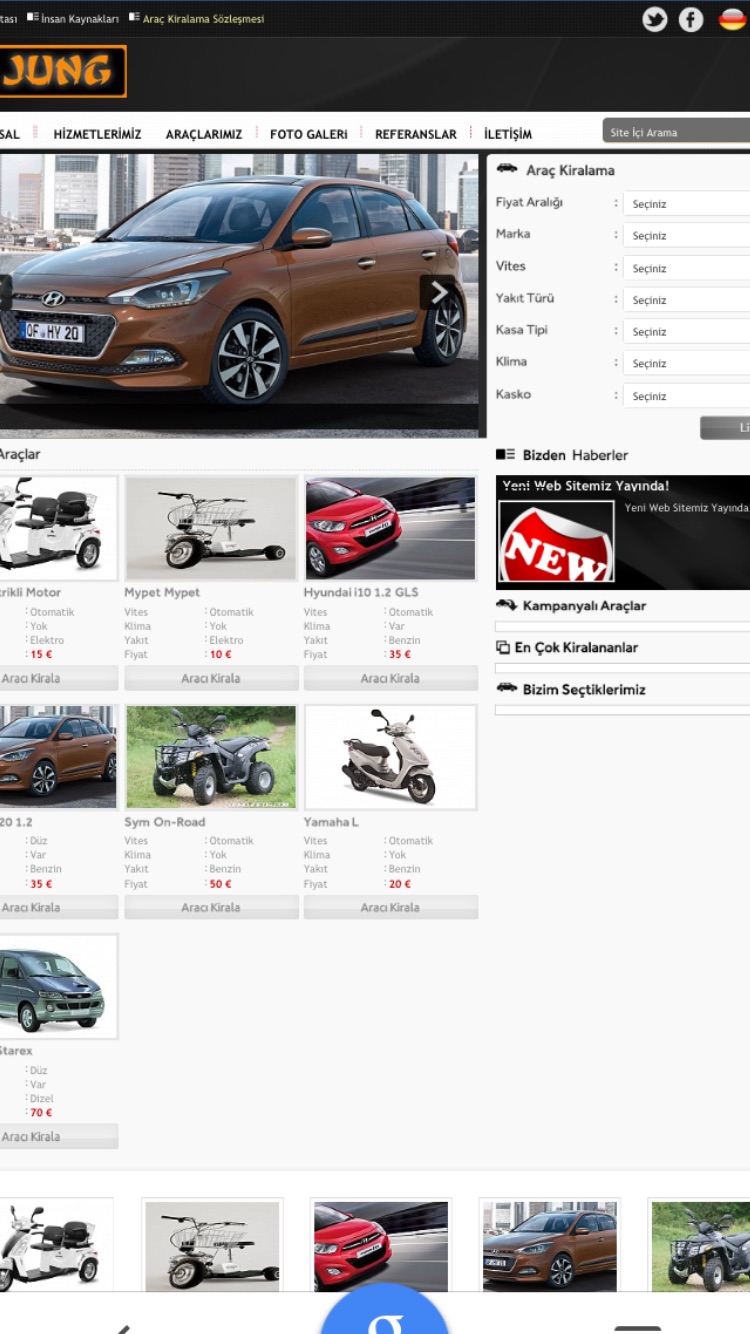Screen dimensions: 750x1334
Task: Select the green shopping scooter in bottom carousel
Action: point(212,1245)
